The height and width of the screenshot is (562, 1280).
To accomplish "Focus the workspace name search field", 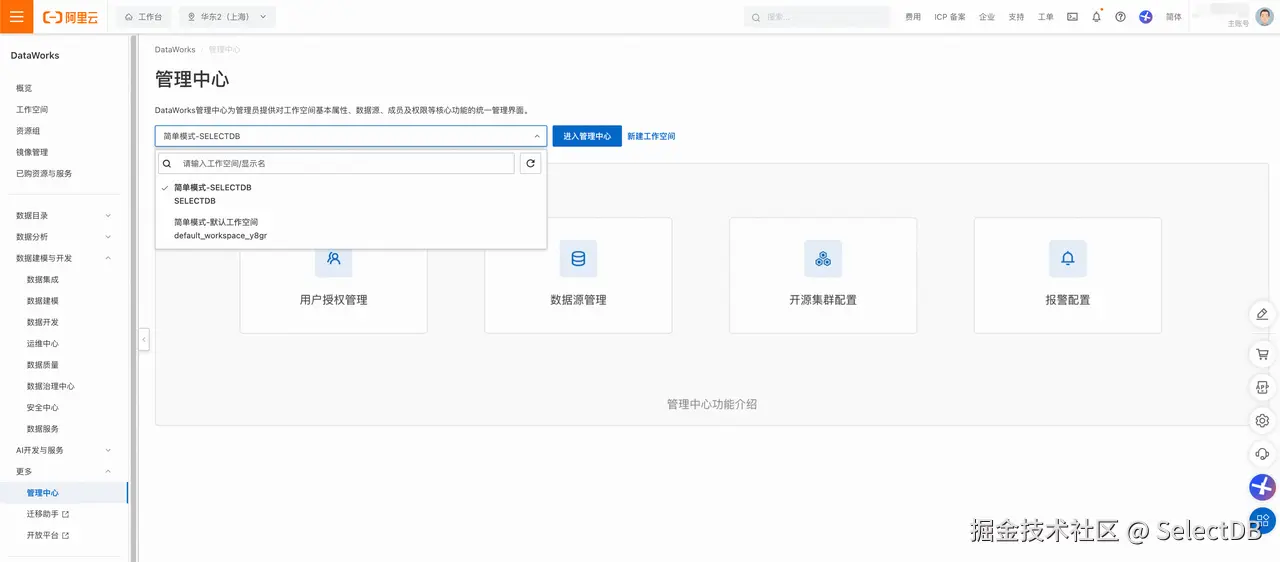I will (336, 163).
